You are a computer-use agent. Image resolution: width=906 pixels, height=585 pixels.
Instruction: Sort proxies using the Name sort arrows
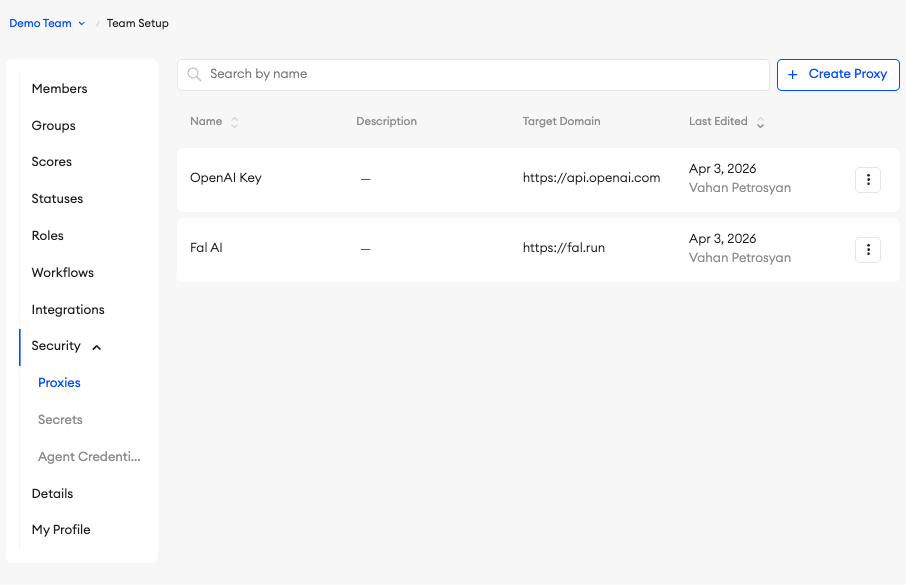point(235,122)
